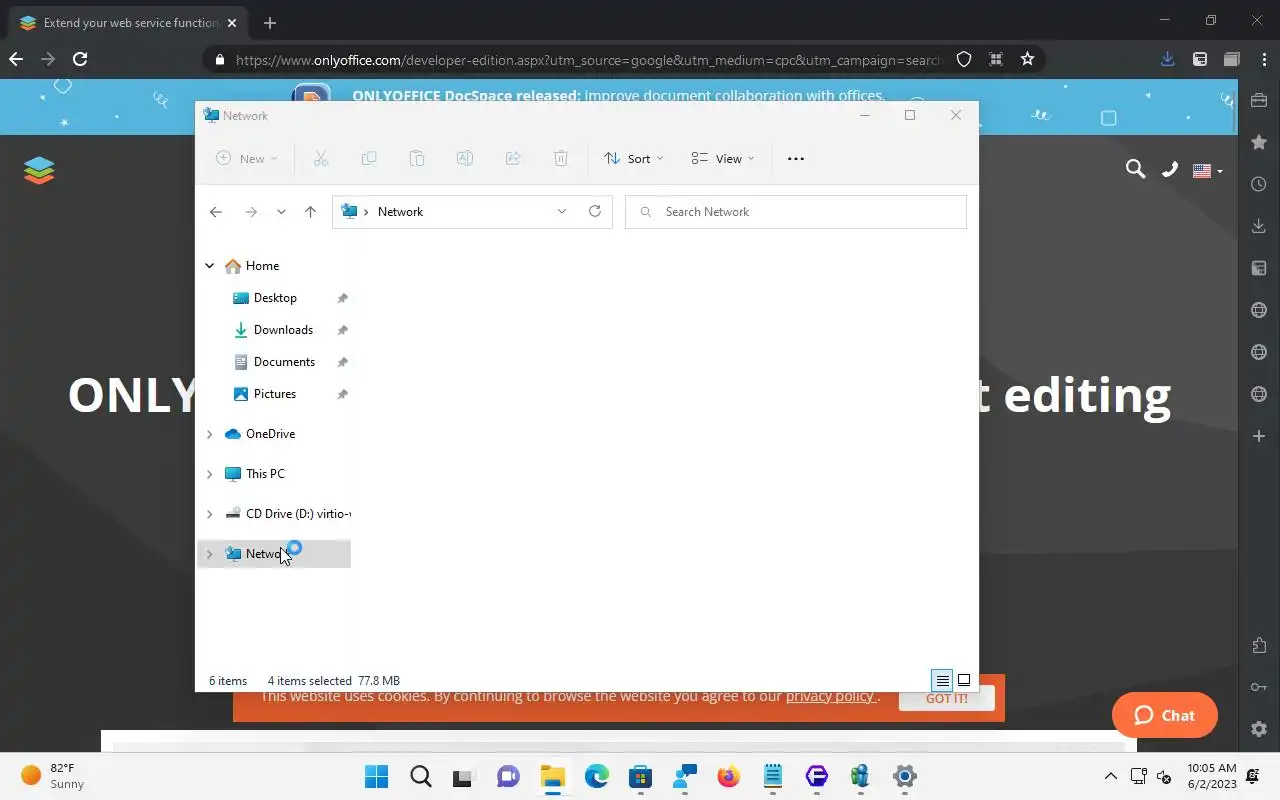This screenshot has height=800, width=1280.
Task: Open the Chat button on the webpage
Action: (x=1165, y=715)
